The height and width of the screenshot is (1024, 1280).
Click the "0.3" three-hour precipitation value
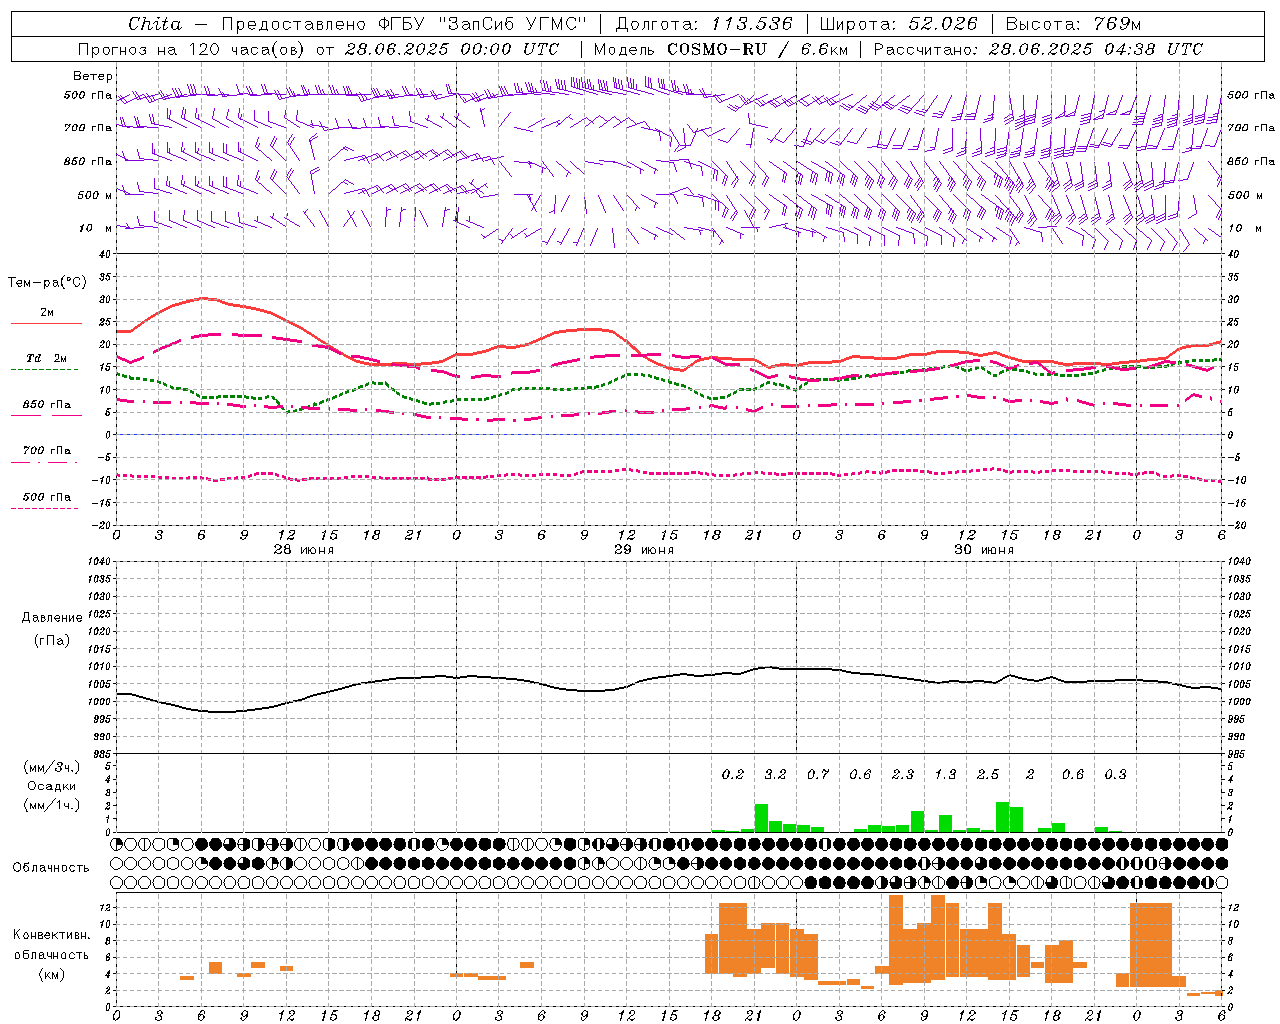click(x=1115, y=775)
